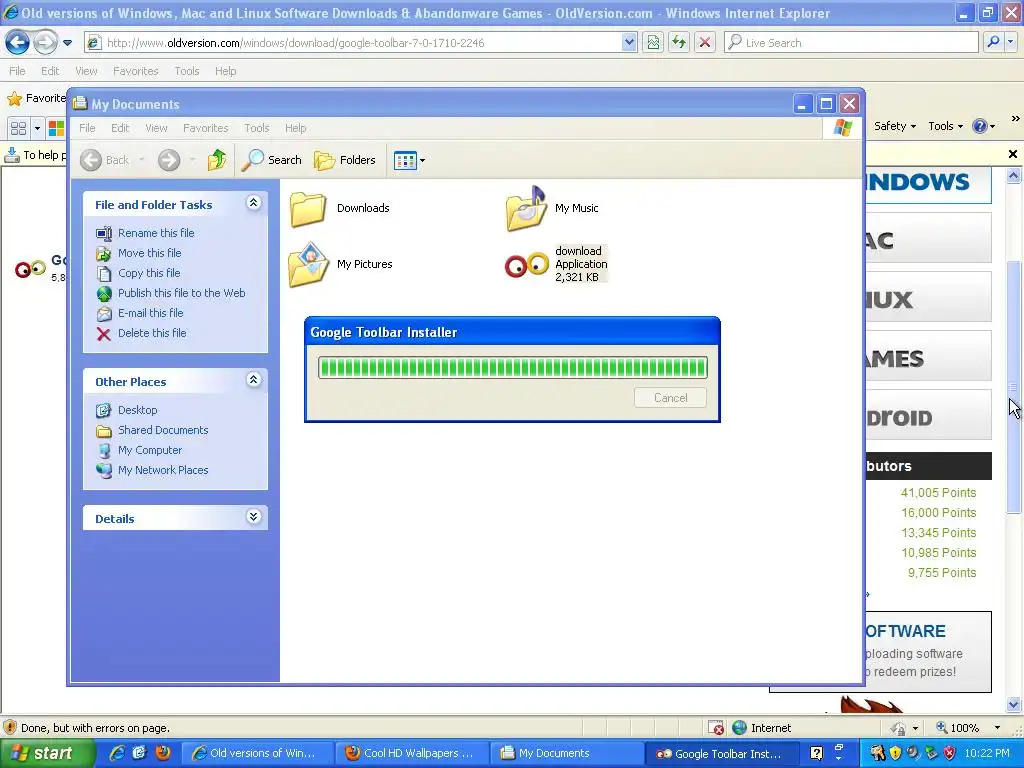Image resolution: width=1024 pixels, height=768 pixels.
Task: Switch to My Documents taskbar button
Action: 566,753
